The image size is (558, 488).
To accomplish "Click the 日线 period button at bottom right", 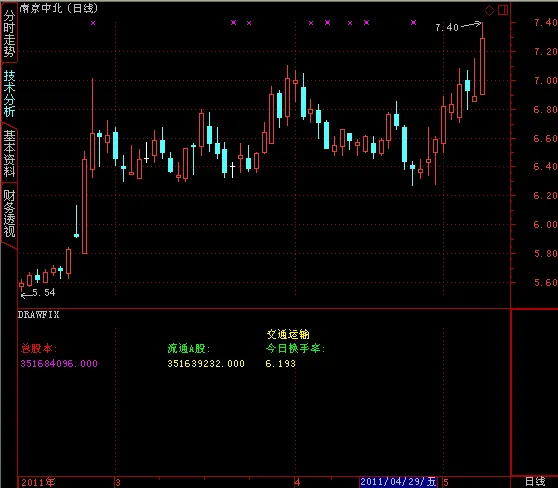I will click(x=535, y=482).
